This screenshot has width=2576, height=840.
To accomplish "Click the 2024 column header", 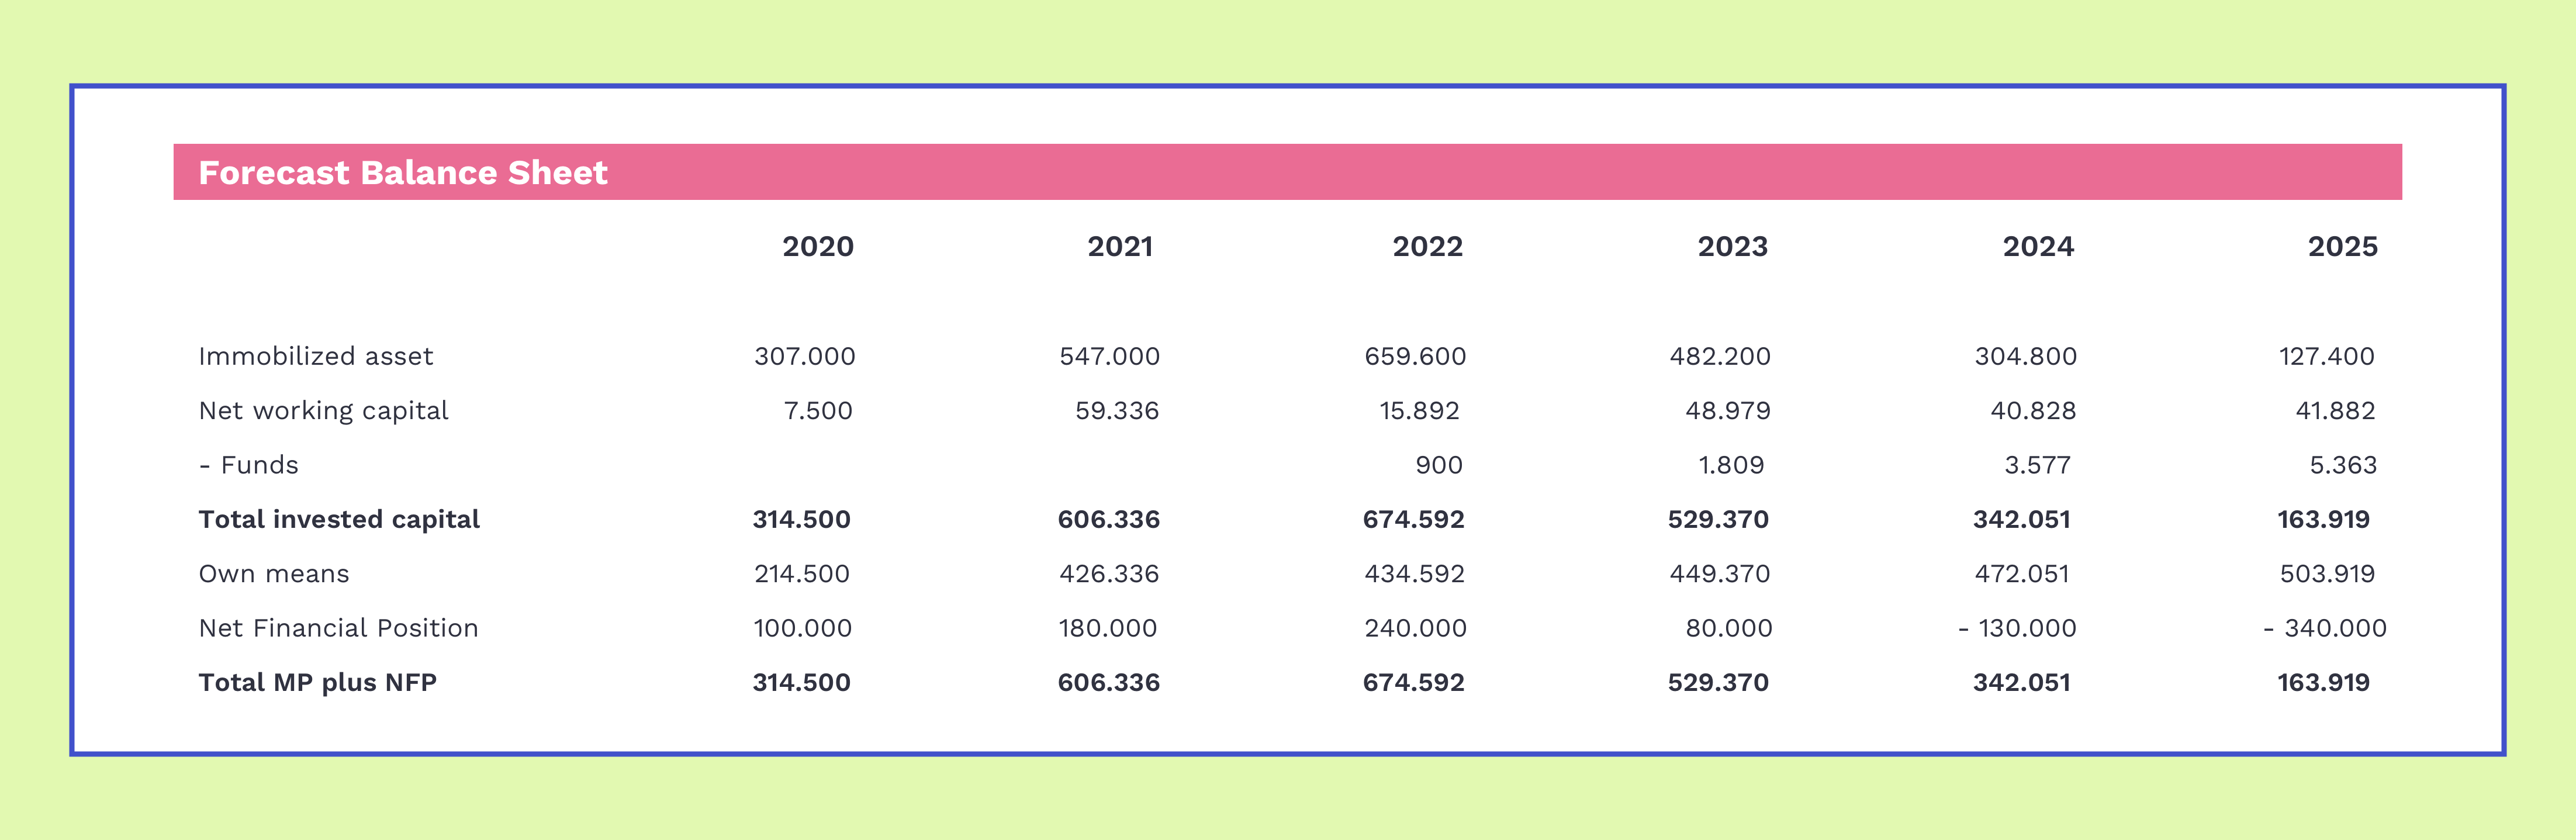I will click(x=2038, y=247).
